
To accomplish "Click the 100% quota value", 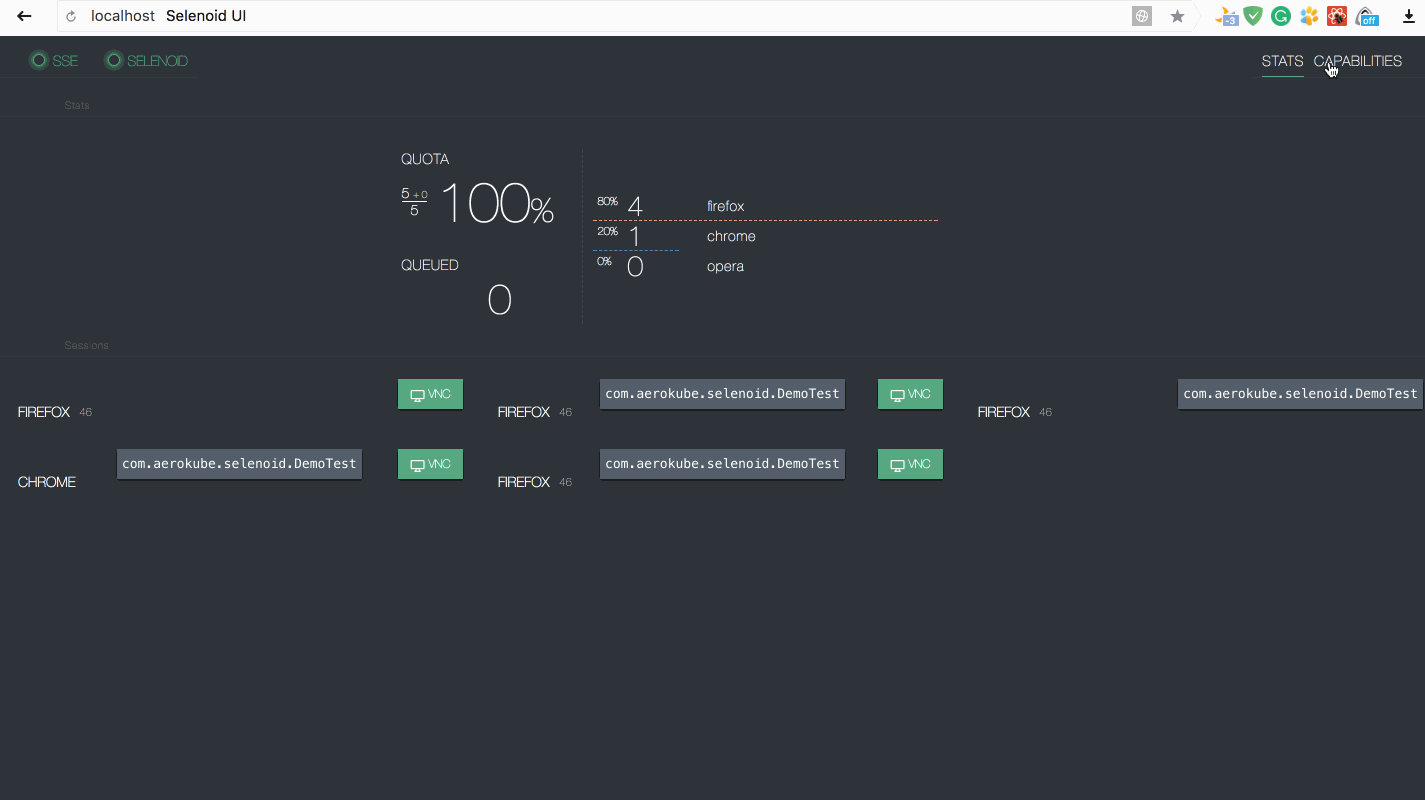I will coord(497,204).
